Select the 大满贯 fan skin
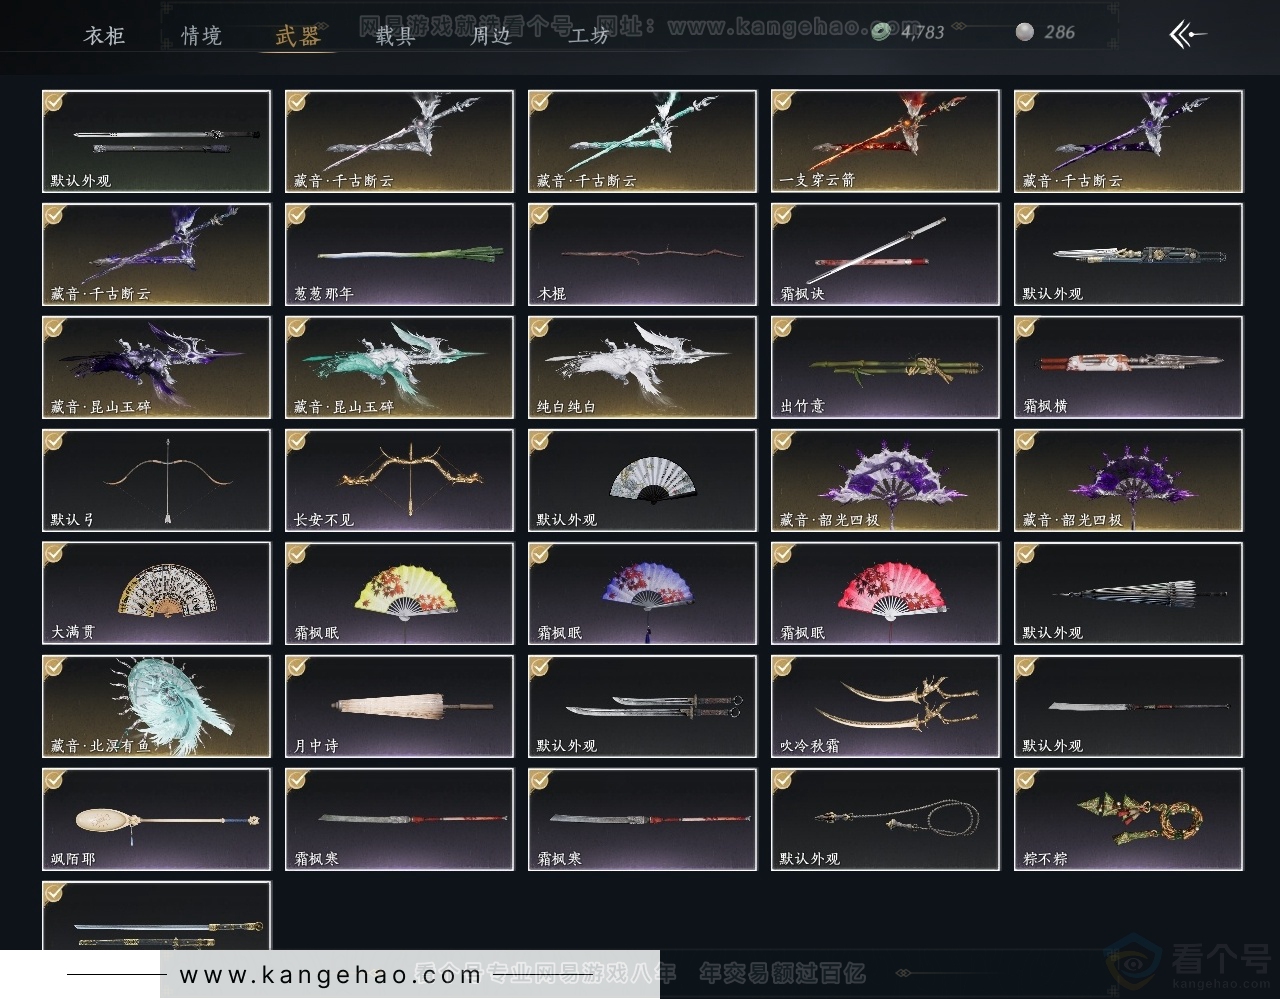 point(156,593)
